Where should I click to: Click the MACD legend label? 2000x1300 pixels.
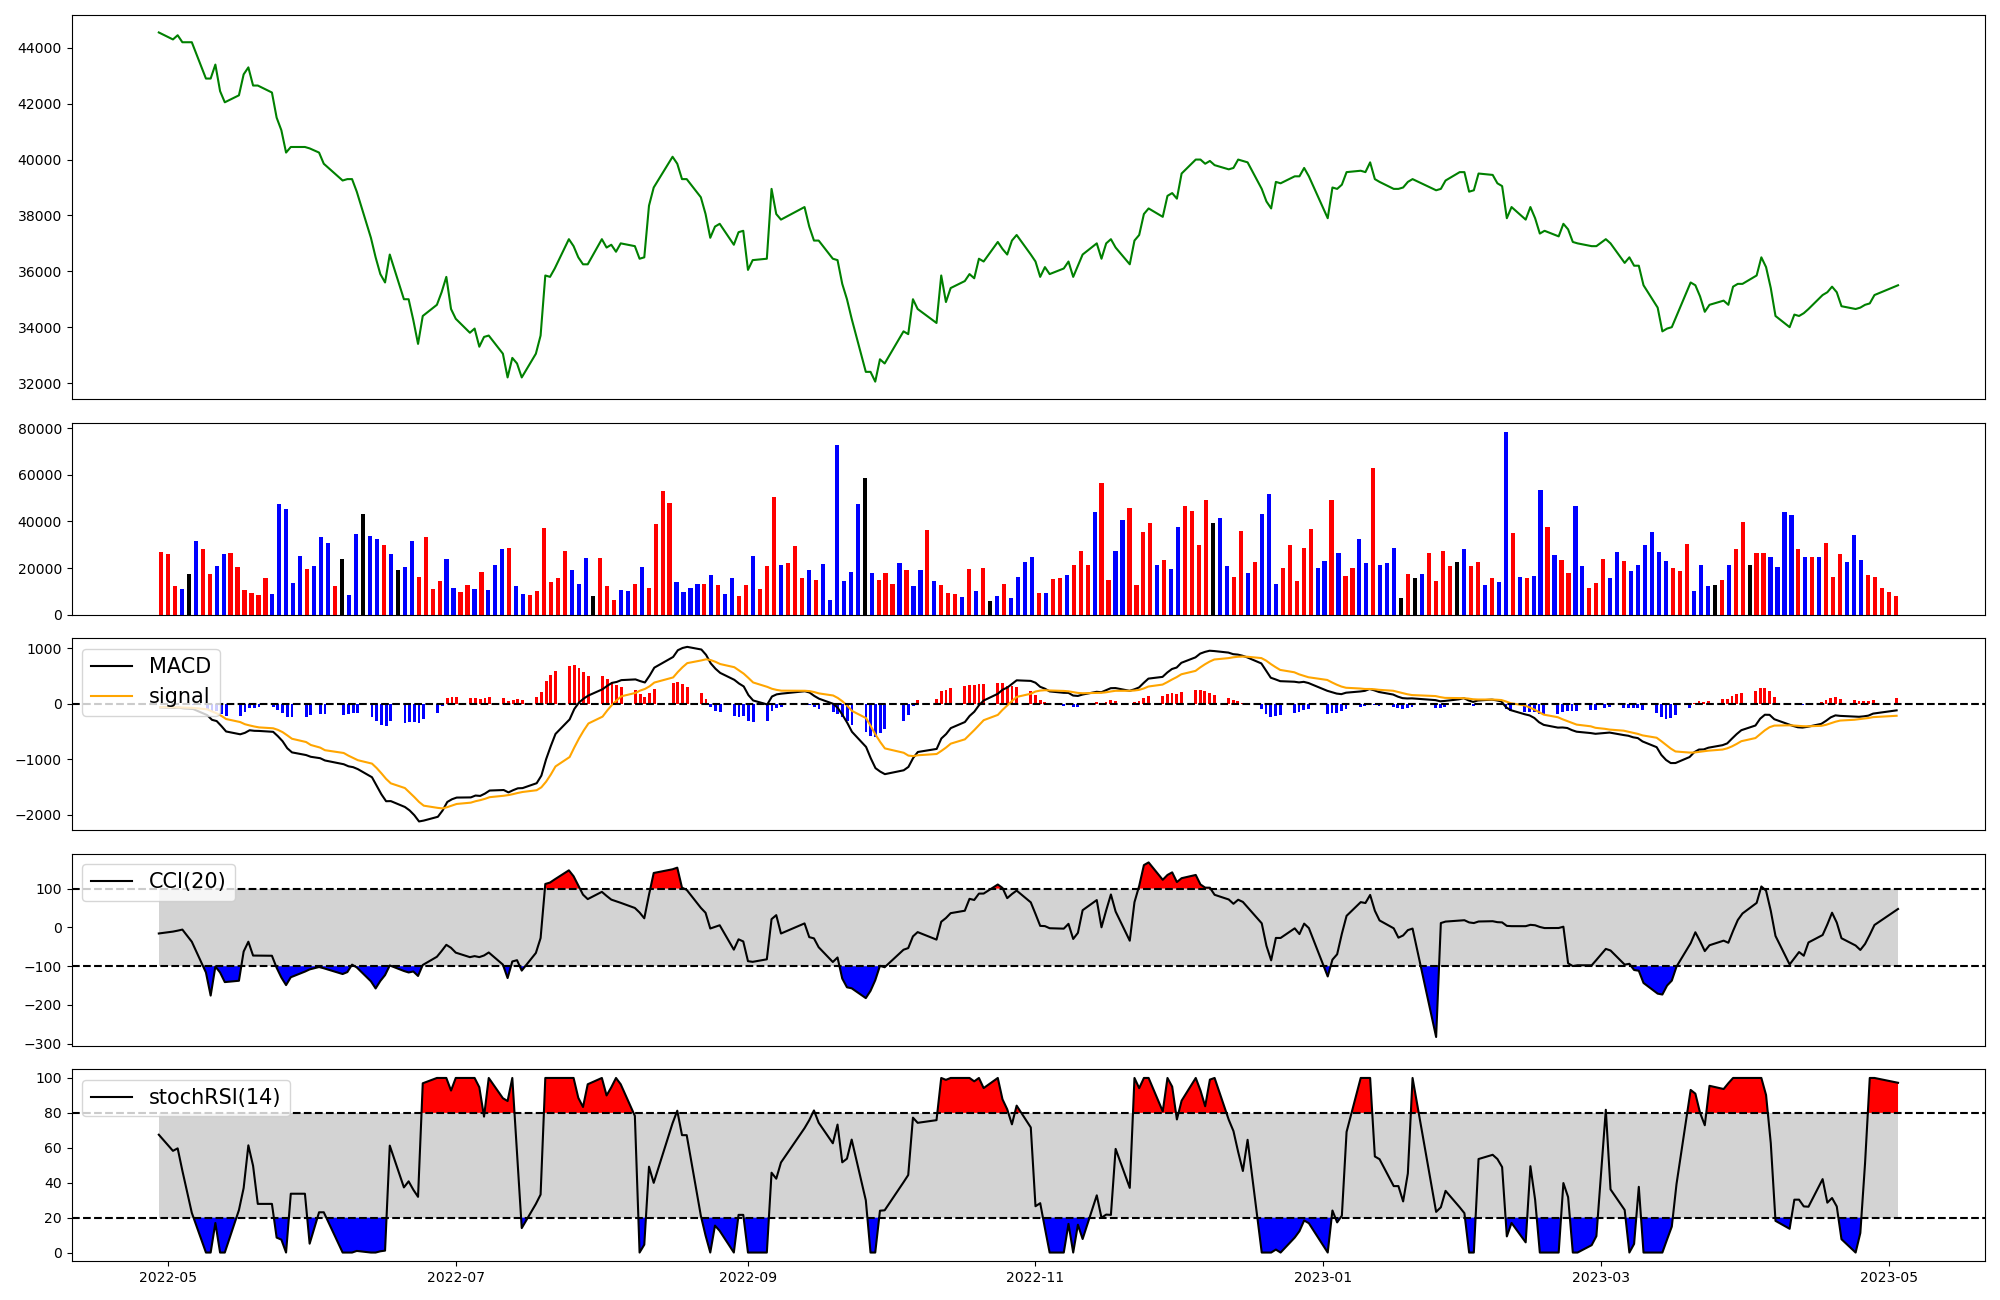179,666
